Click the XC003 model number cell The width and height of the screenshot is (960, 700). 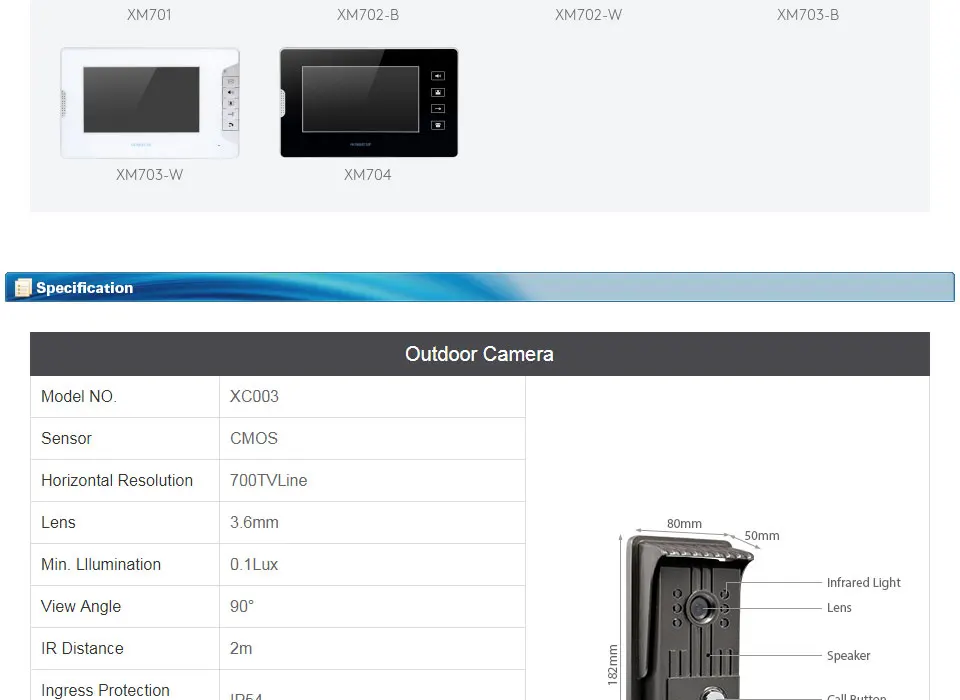coord(372,397)
